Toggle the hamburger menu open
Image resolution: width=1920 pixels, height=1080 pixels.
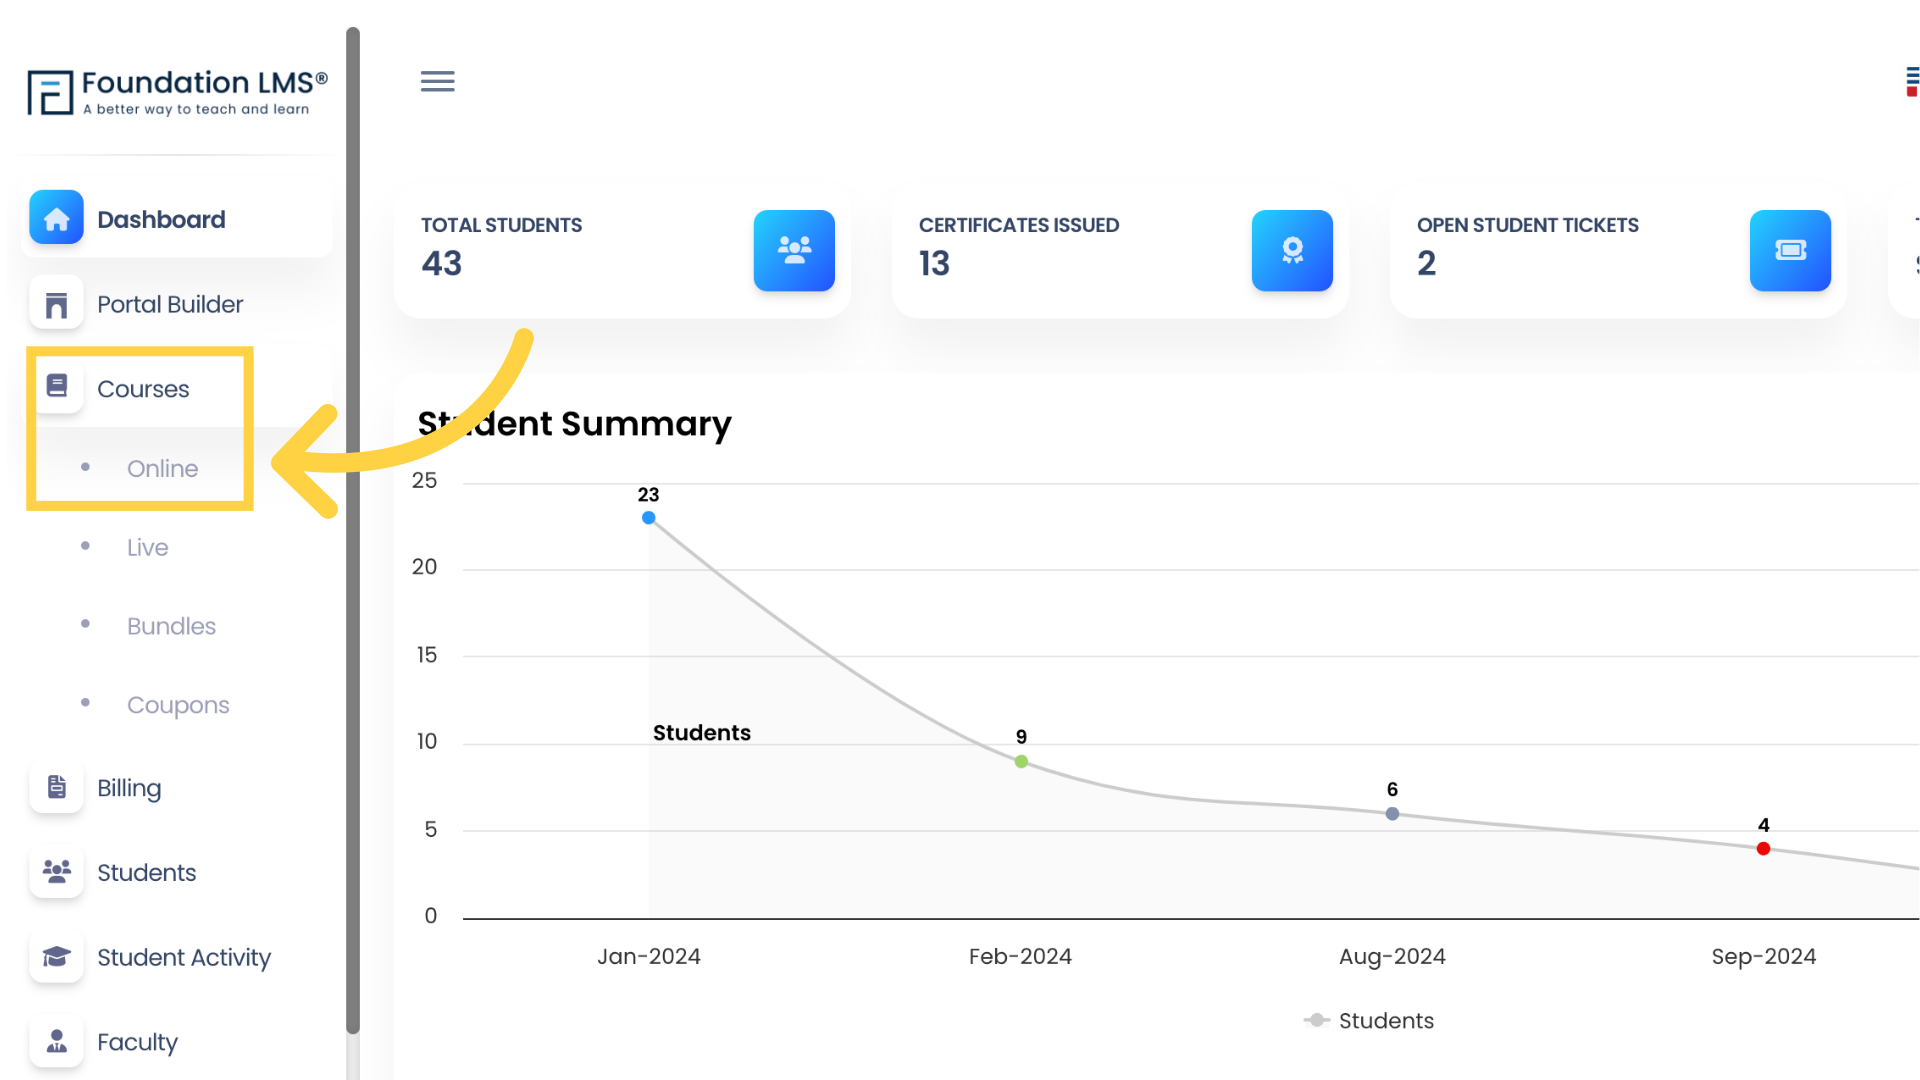click(436, 80)
